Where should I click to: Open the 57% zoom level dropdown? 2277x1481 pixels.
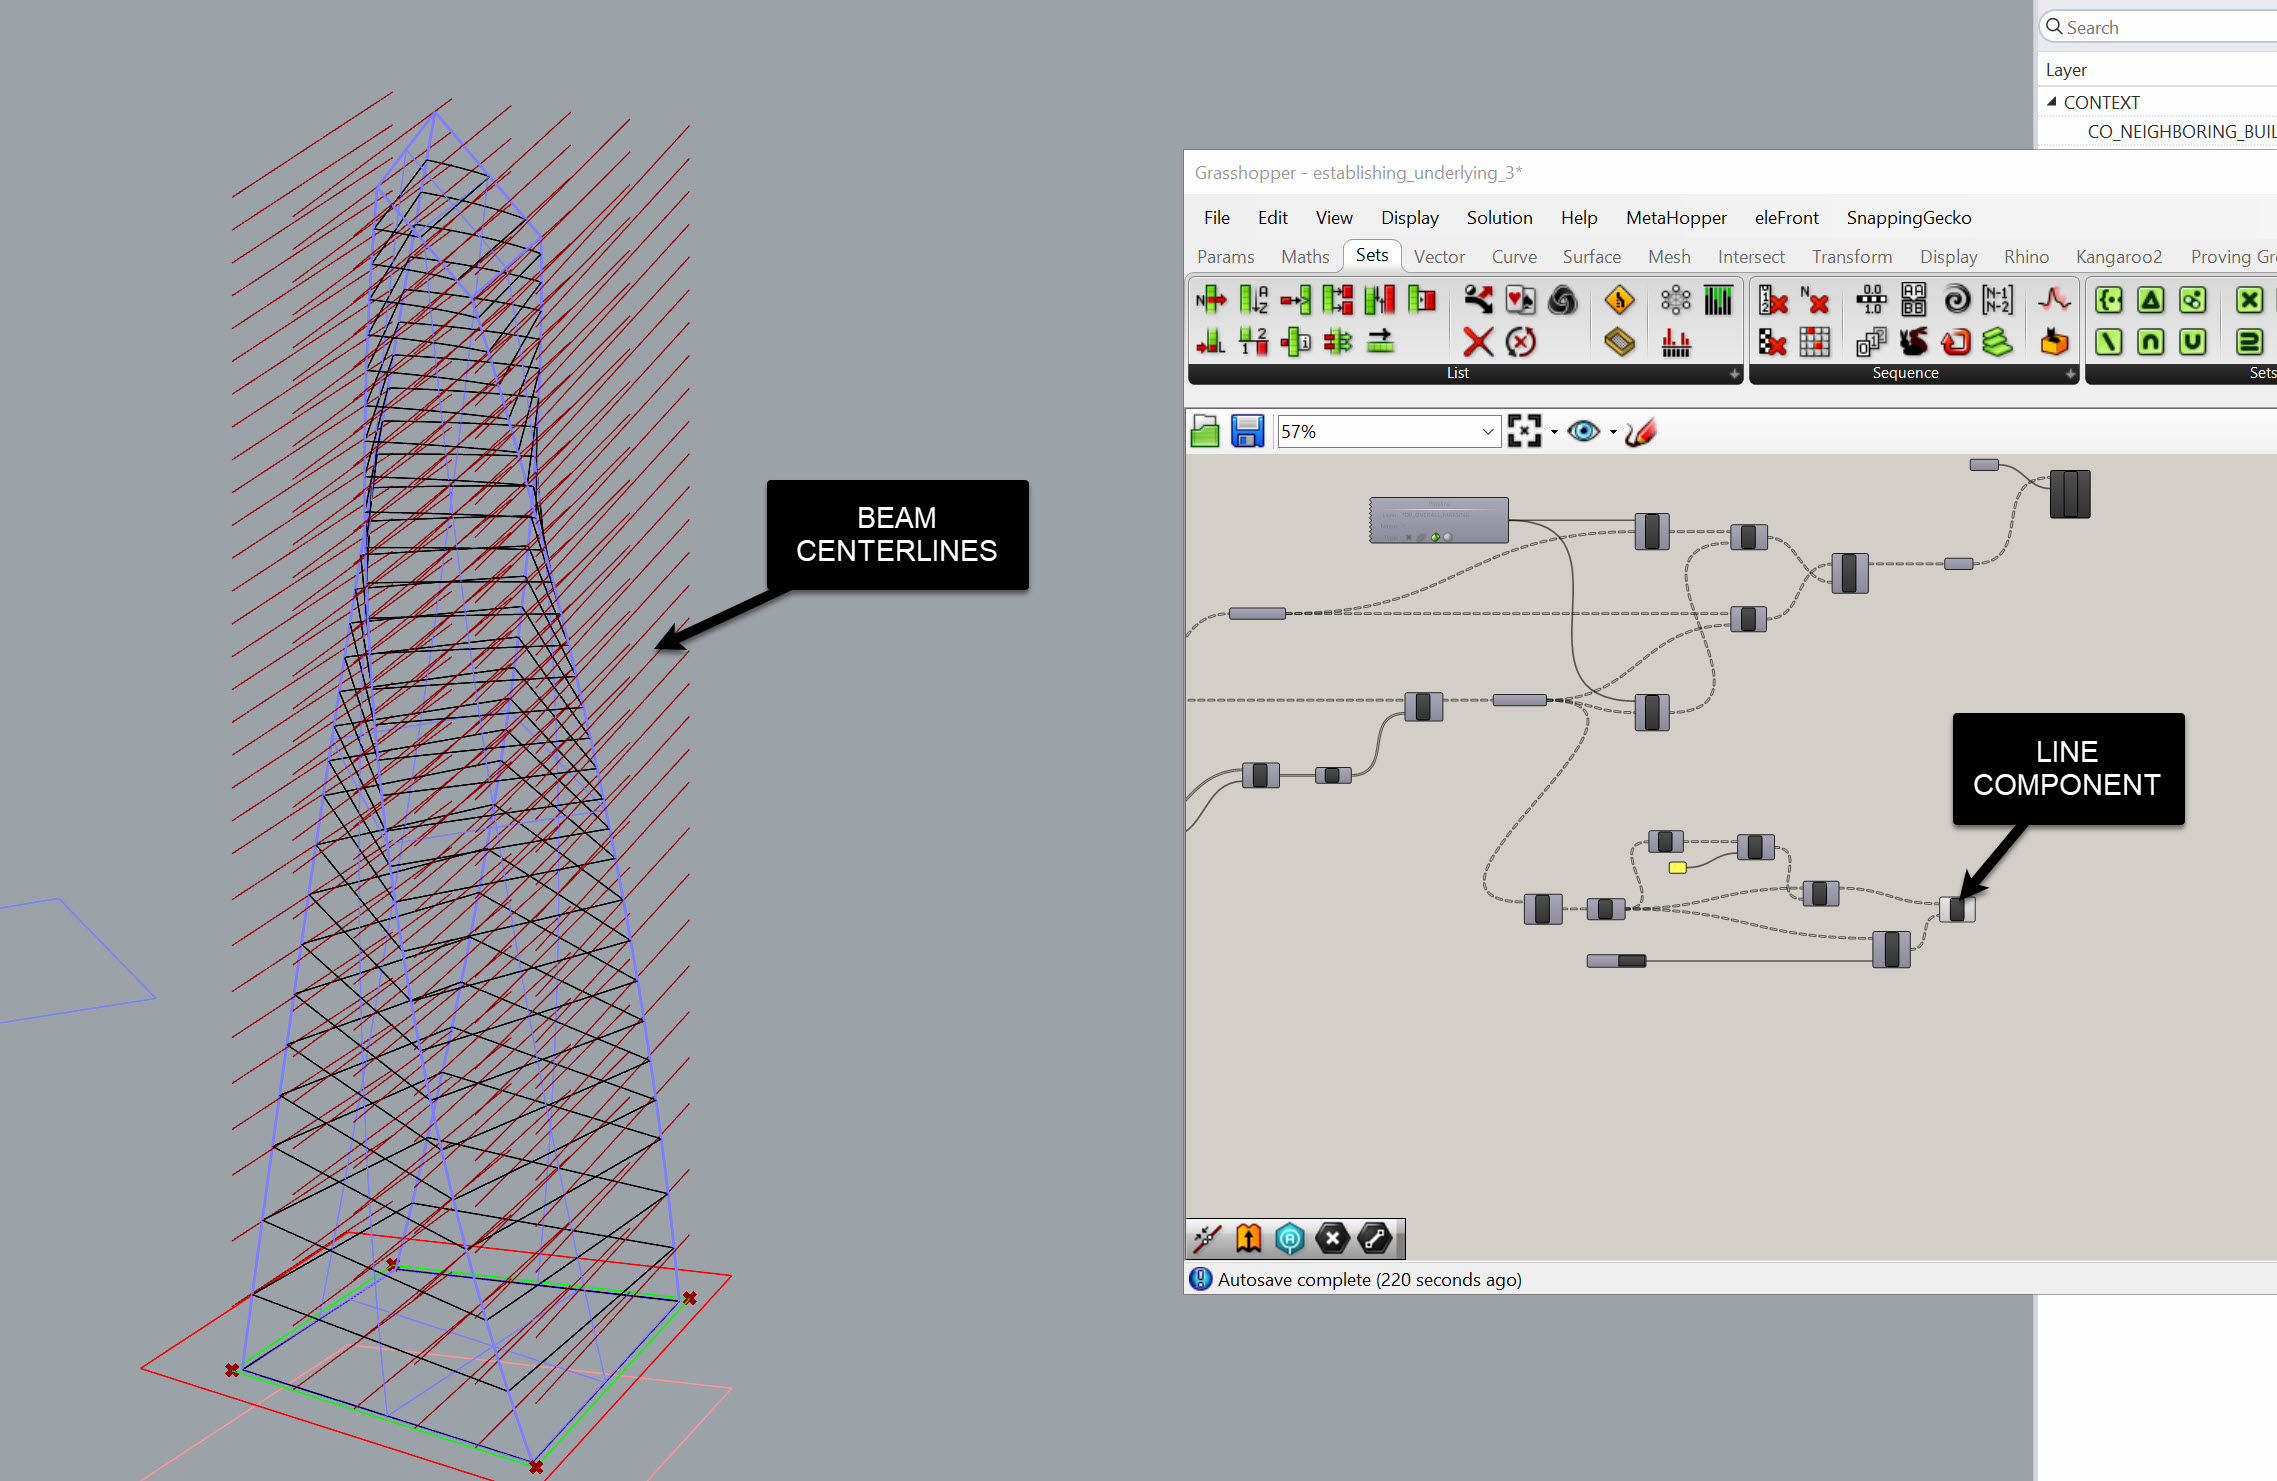pyautogui.click(x=1487, y=432)
